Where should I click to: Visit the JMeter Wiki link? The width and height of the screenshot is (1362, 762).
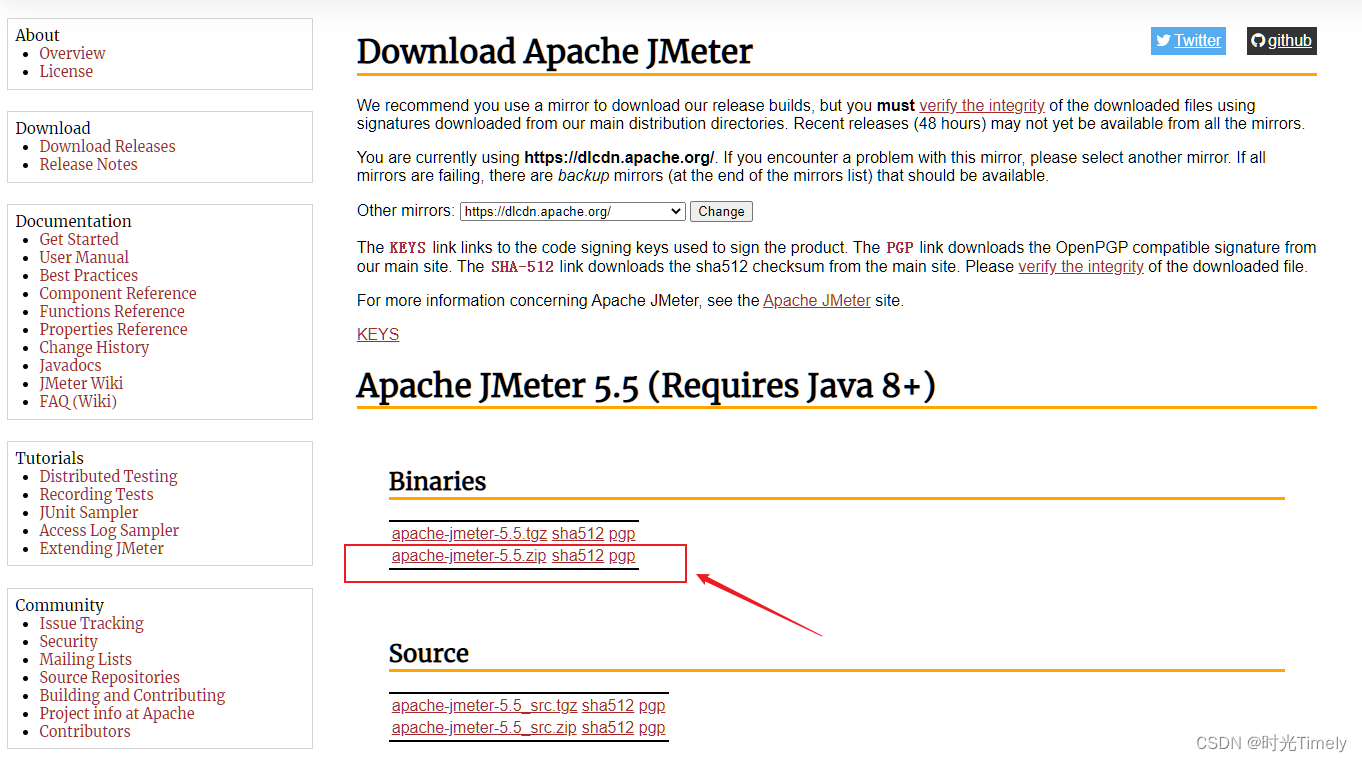pos(81,383)
